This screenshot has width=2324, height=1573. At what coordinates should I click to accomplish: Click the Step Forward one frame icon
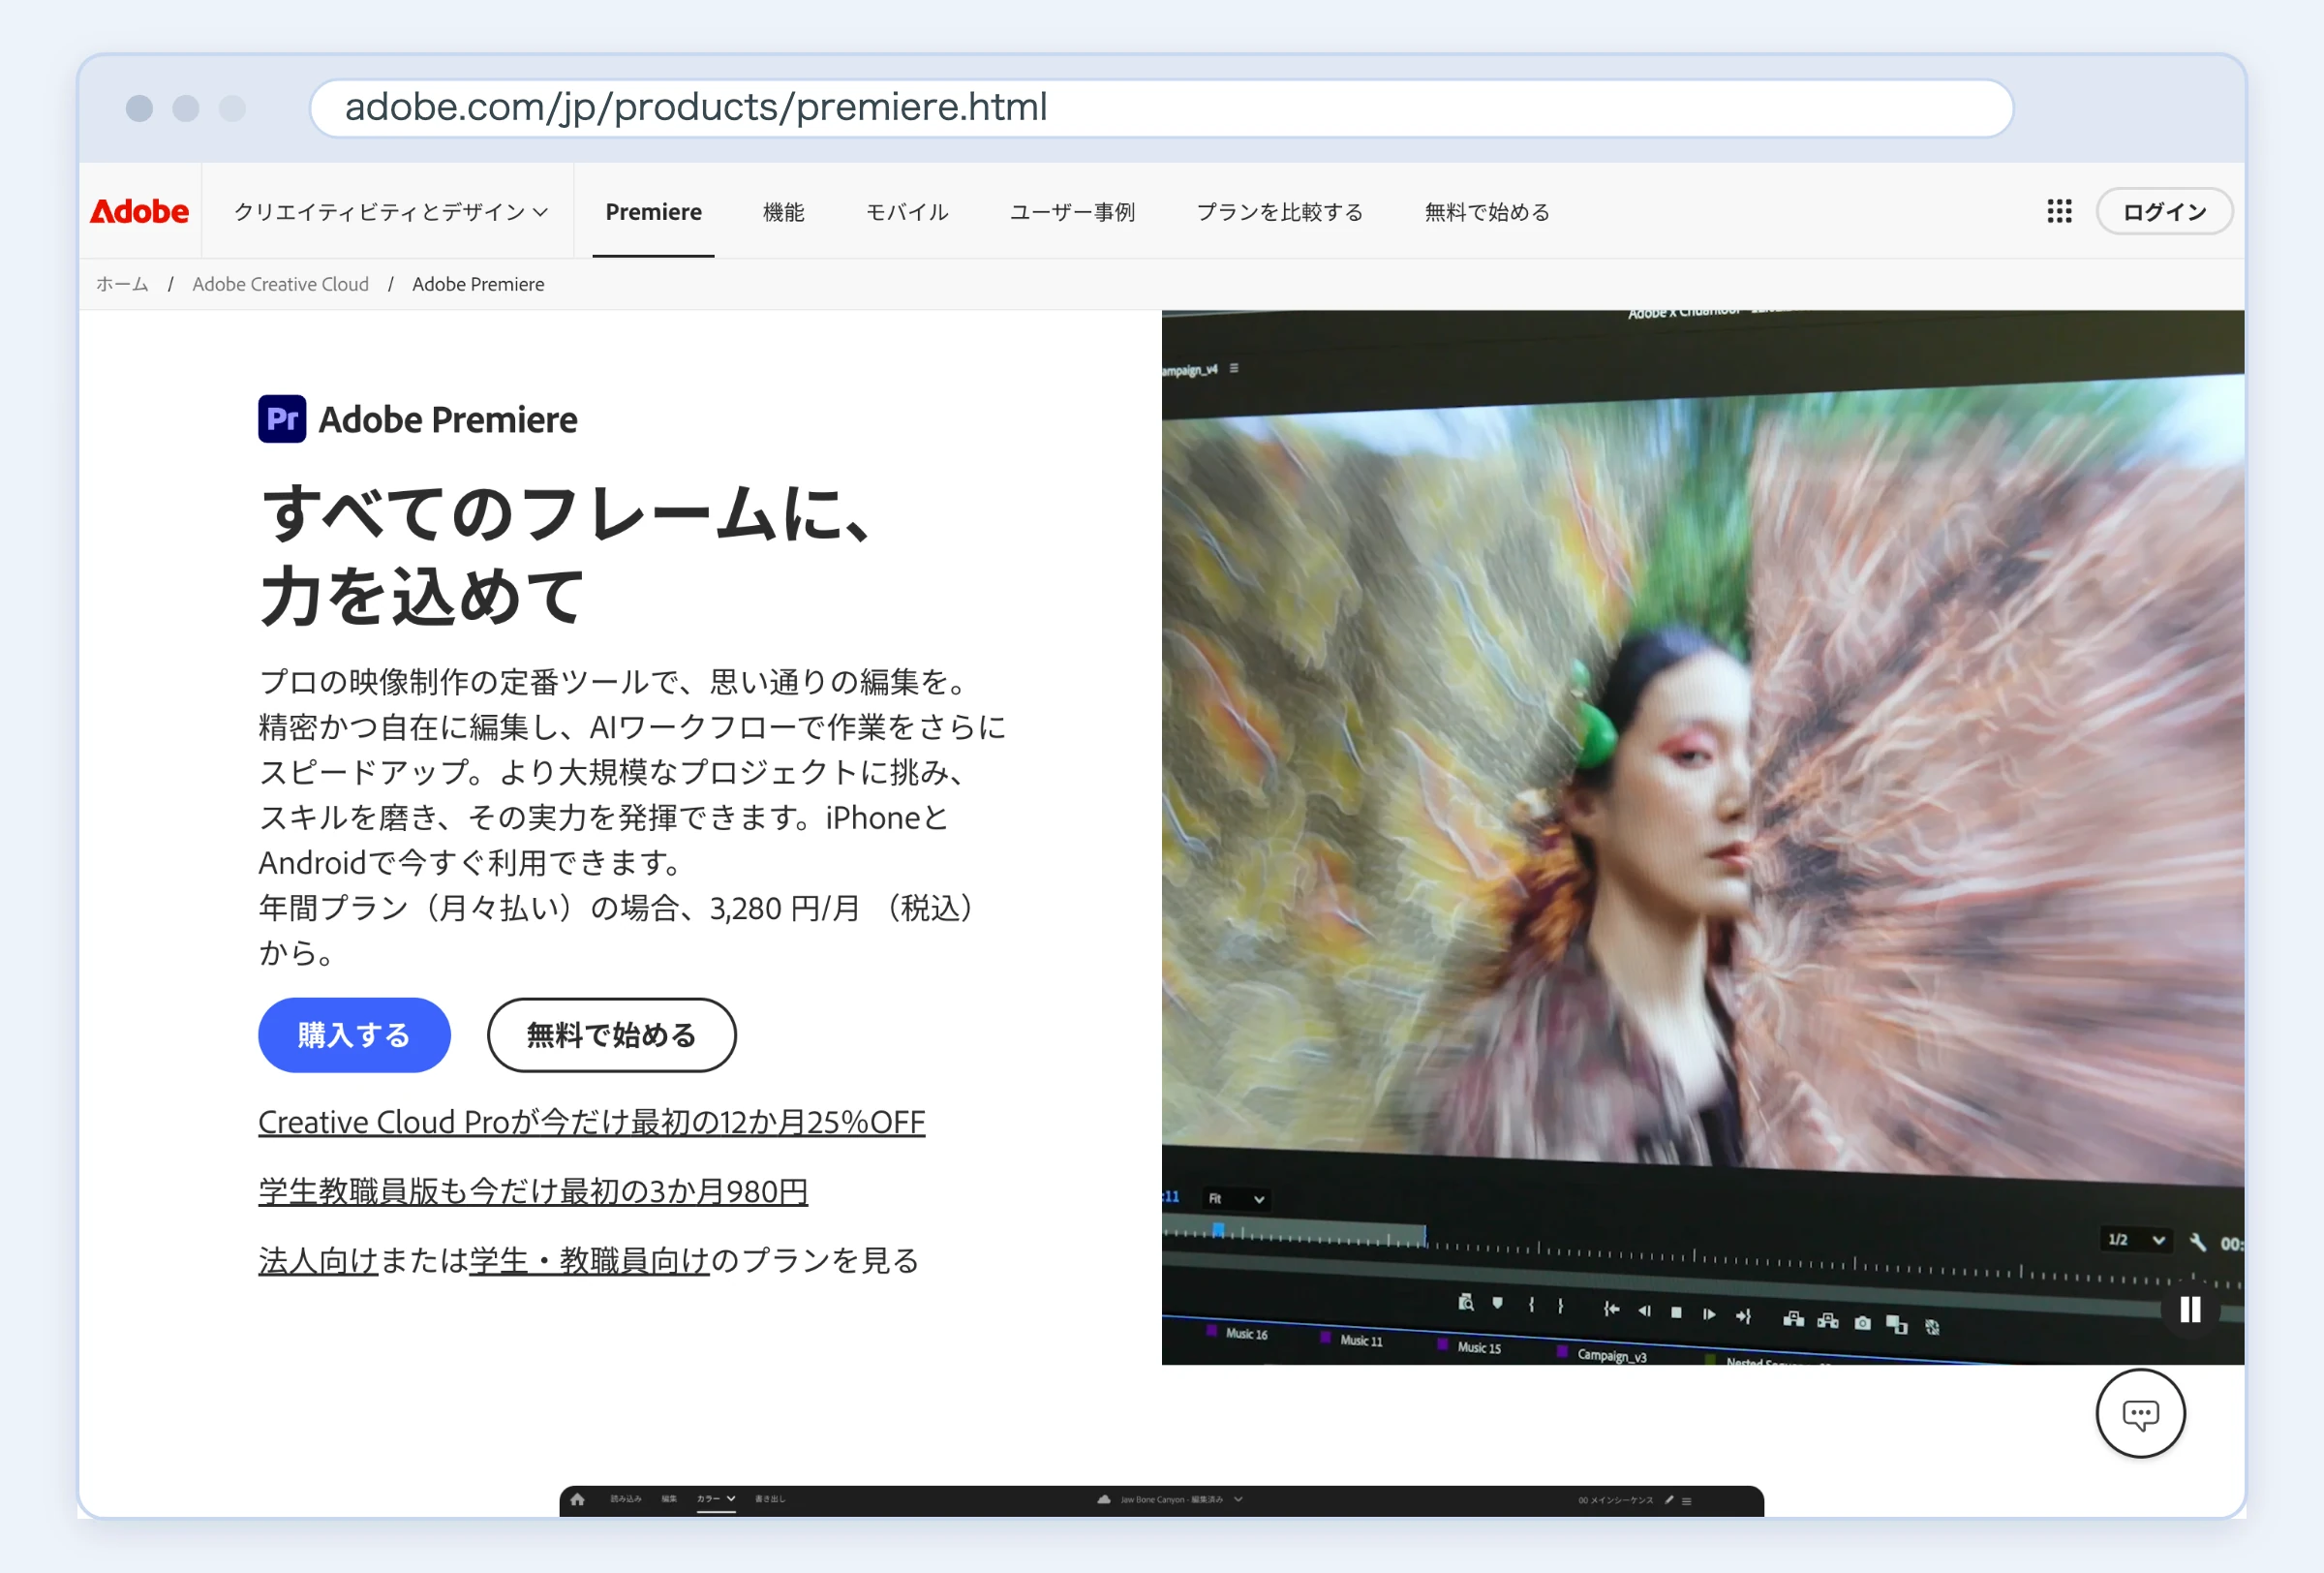(x=1709, y=1314)
